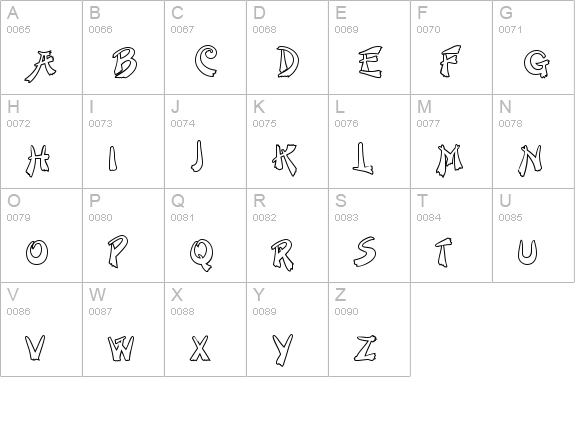Click the letter U glyph preview

click(x=527, y=252)
